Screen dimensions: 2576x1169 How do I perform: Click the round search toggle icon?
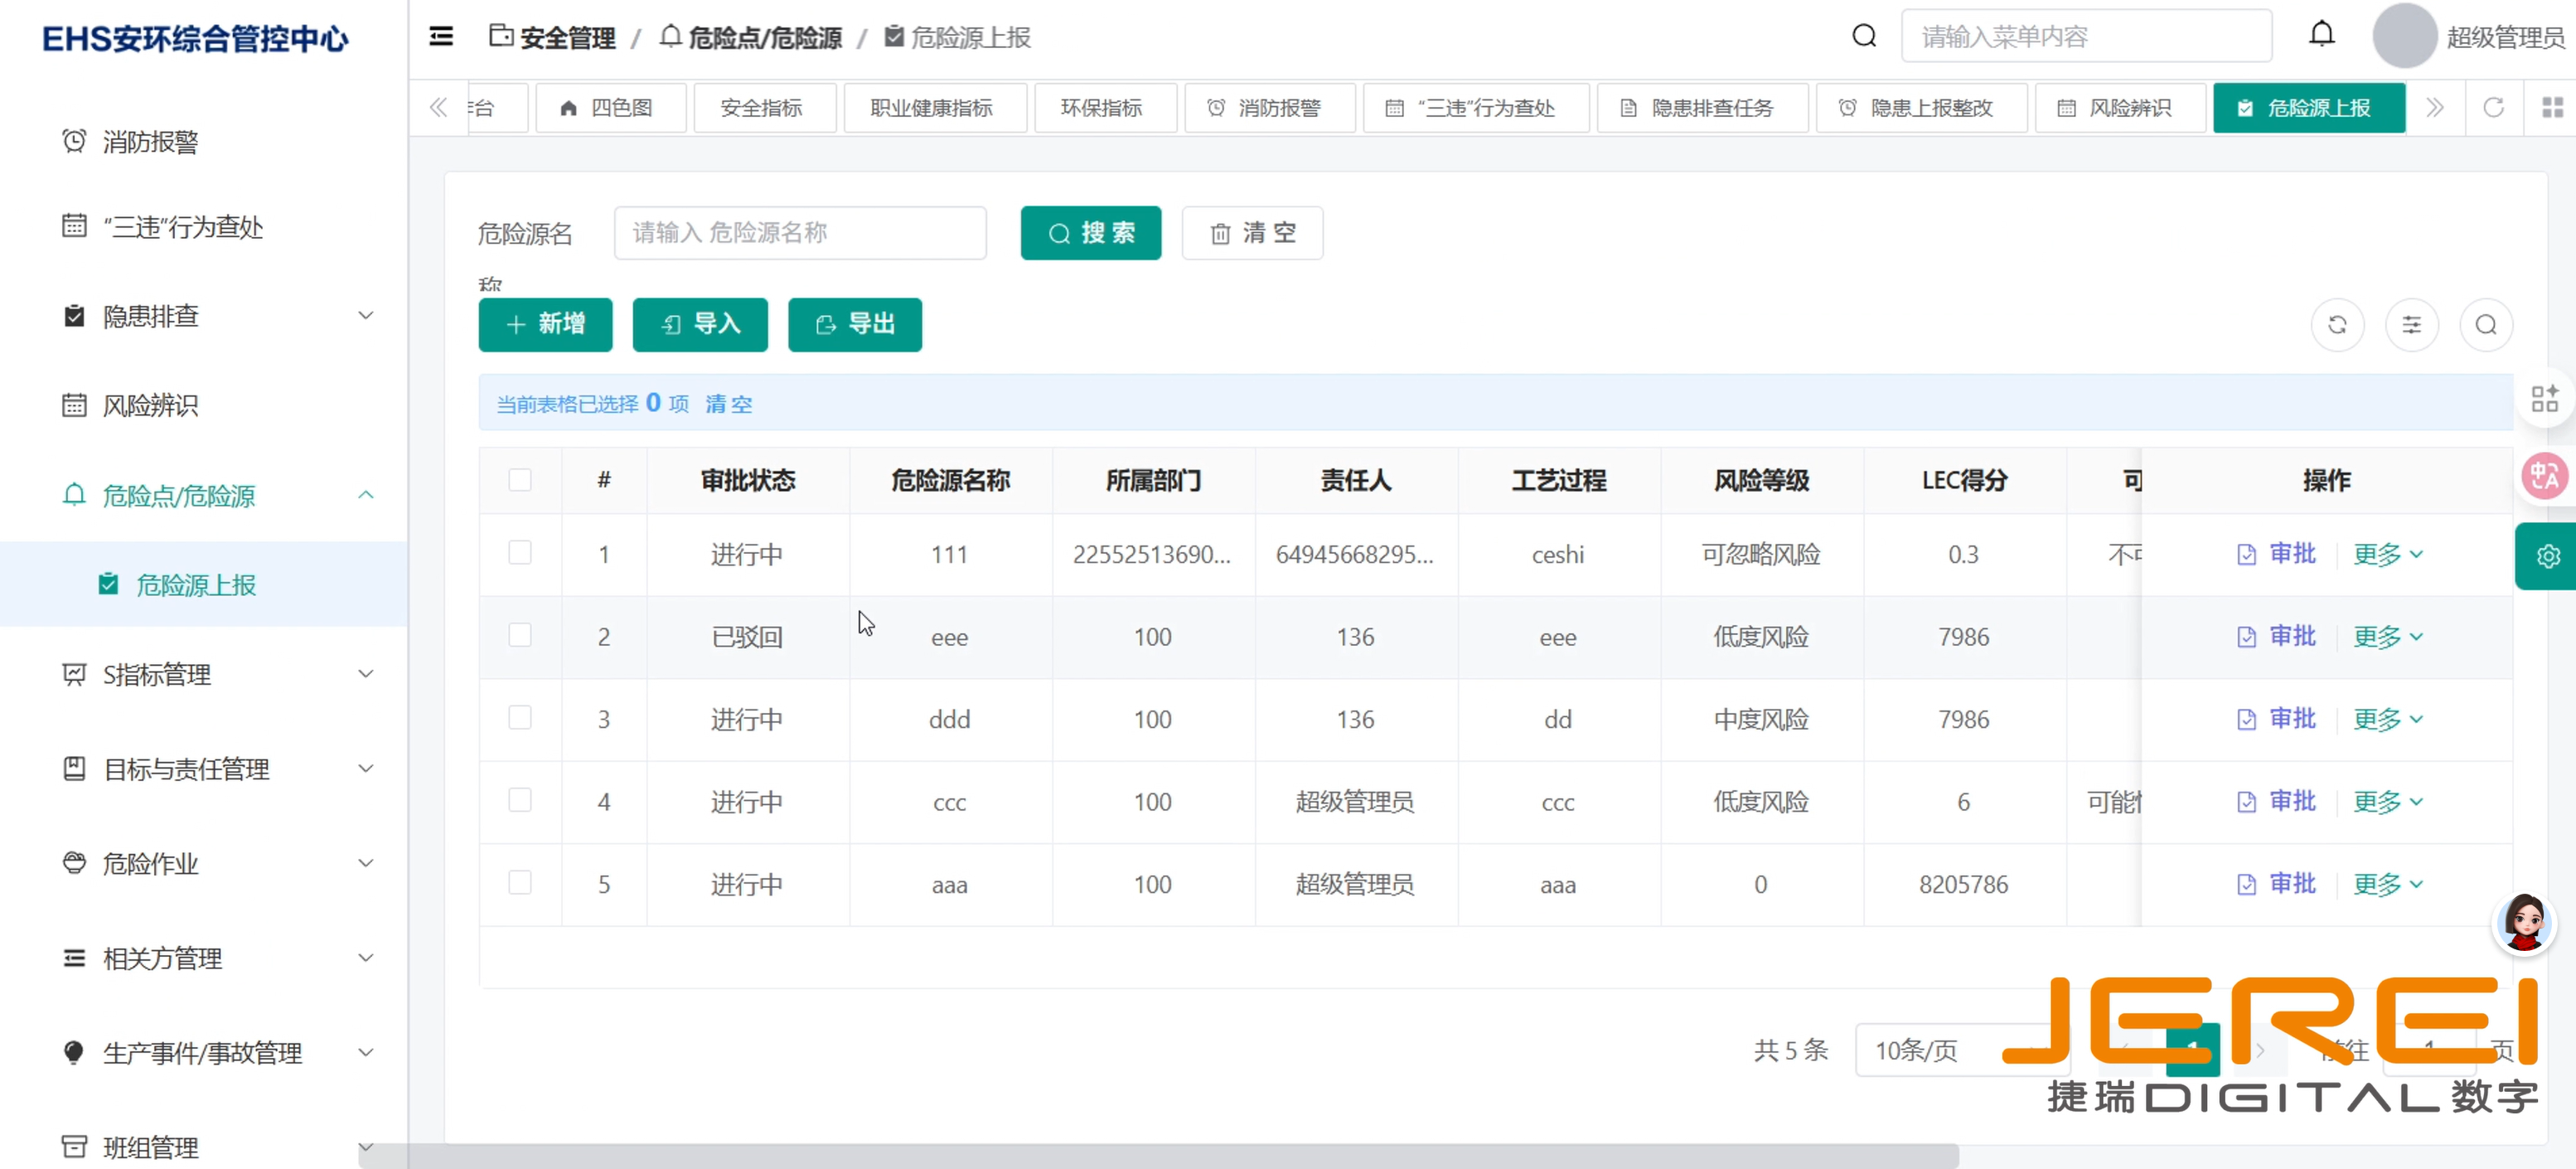pos(2486,325)
